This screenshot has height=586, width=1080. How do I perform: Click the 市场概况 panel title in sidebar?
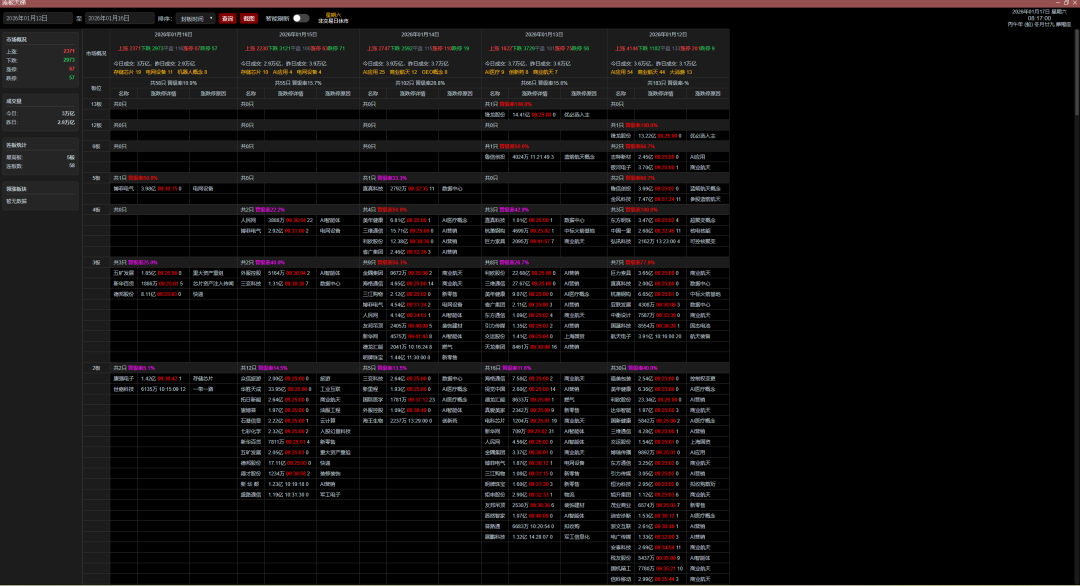[x=17, y=39]
